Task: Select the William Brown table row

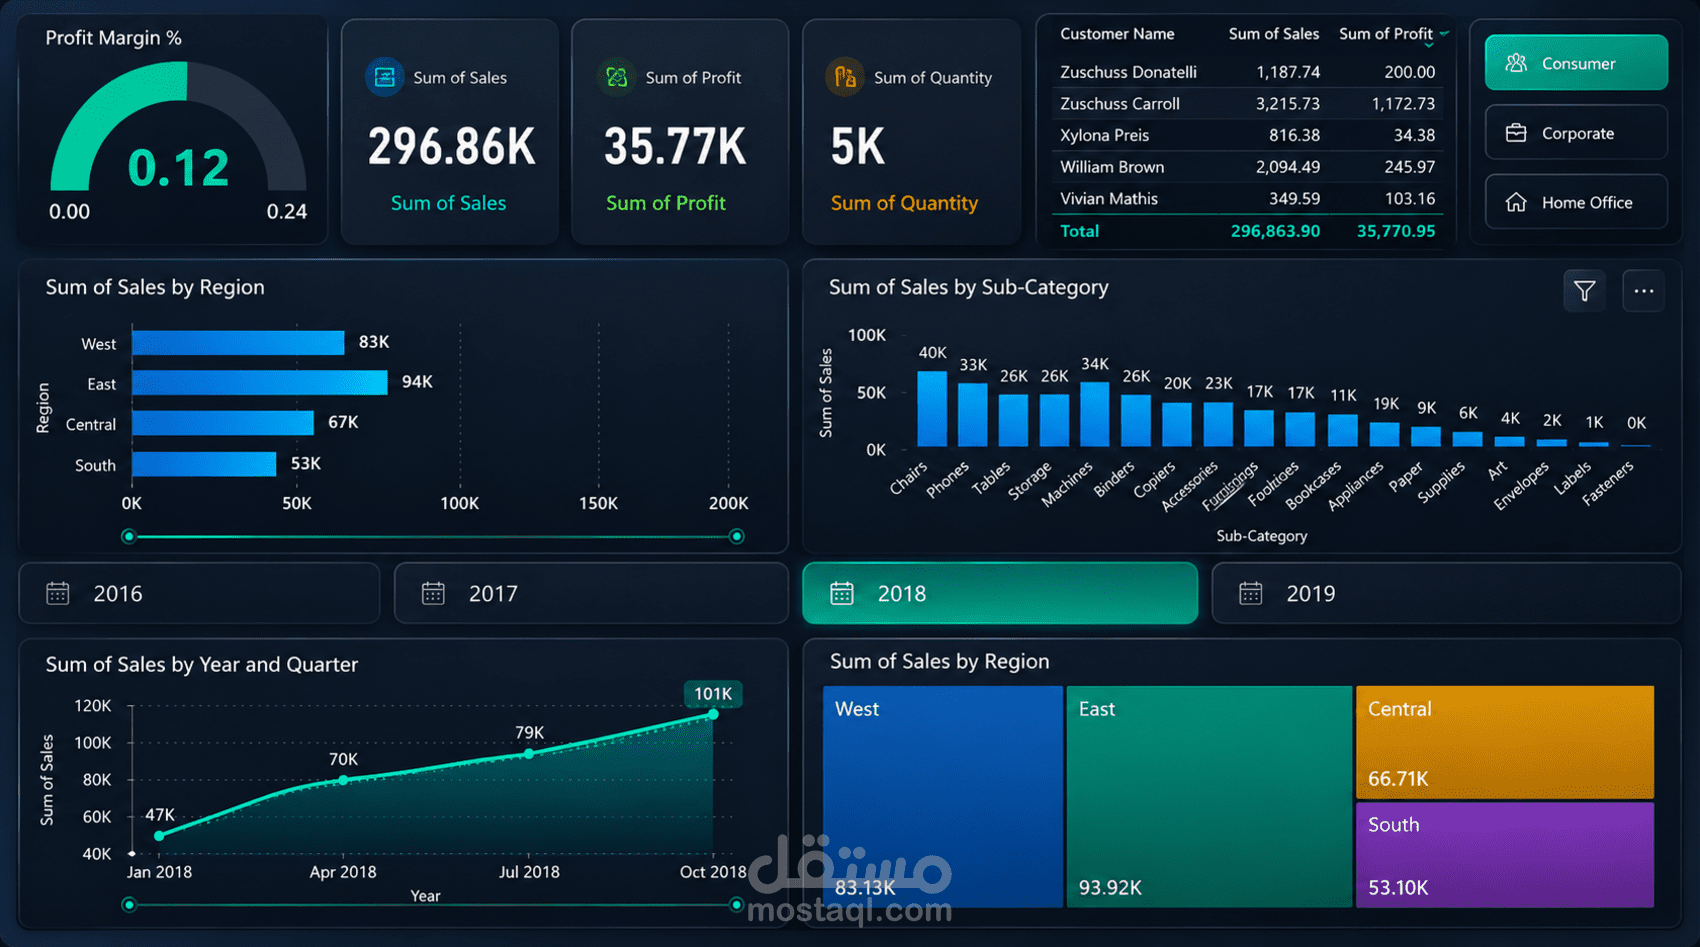Action: point(1247,167)
